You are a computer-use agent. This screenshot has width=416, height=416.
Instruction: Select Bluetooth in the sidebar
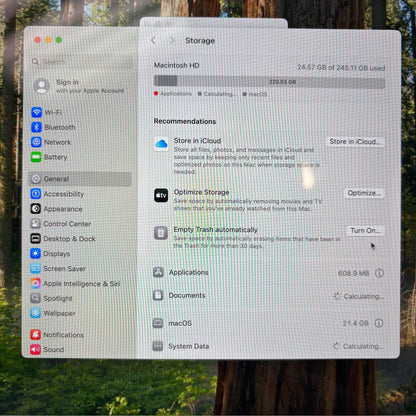coord(53,127)
